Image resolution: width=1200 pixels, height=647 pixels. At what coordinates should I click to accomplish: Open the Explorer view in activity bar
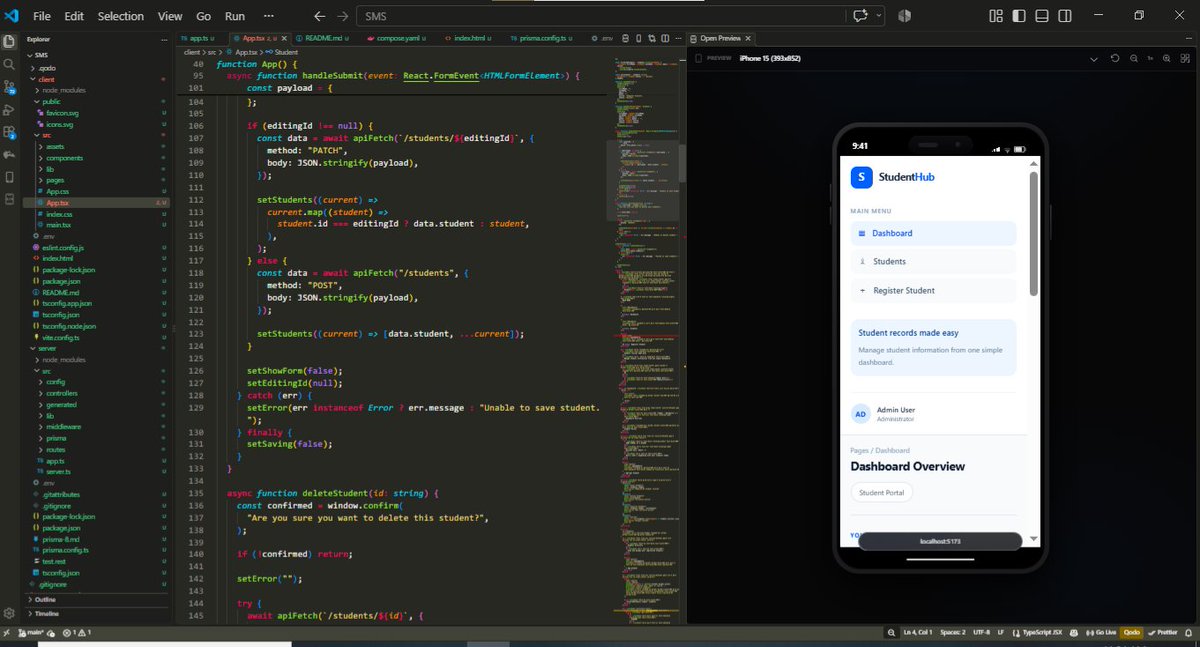[10, 41]
